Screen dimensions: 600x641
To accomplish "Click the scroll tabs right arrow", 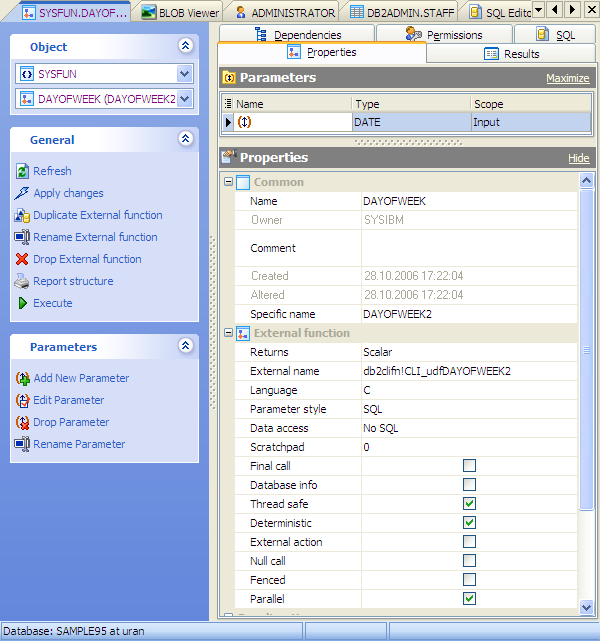I will coord(573,10).
